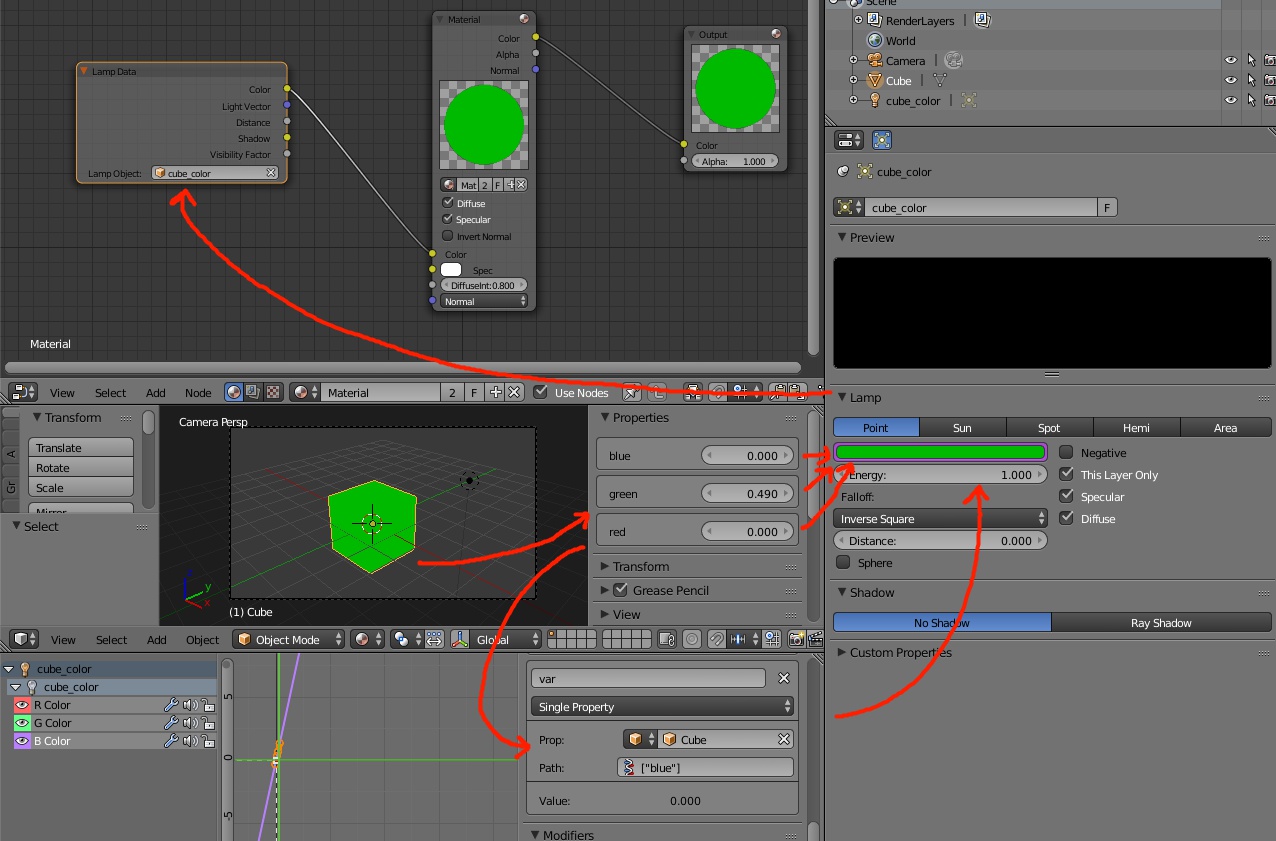
Task: Click the Camera object icon in outliner
Action: coord(875,60)
